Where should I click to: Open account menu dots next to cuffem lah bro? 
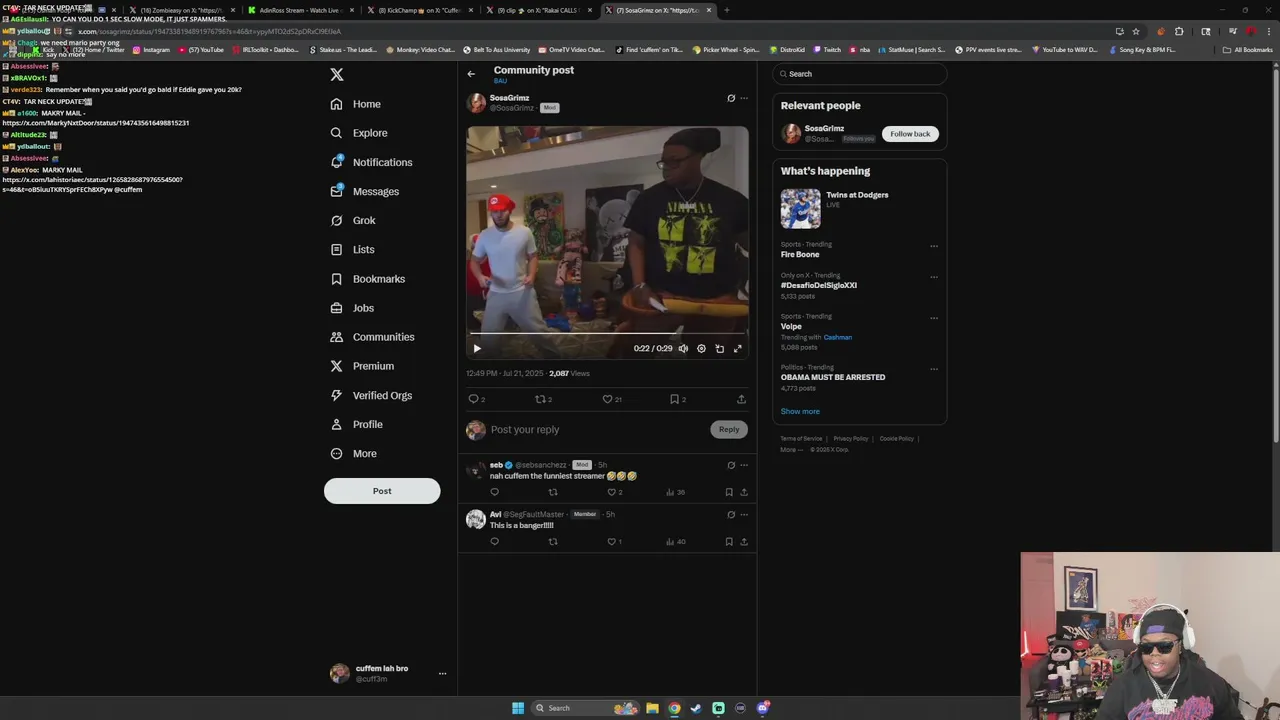click(x=442, y=674)
